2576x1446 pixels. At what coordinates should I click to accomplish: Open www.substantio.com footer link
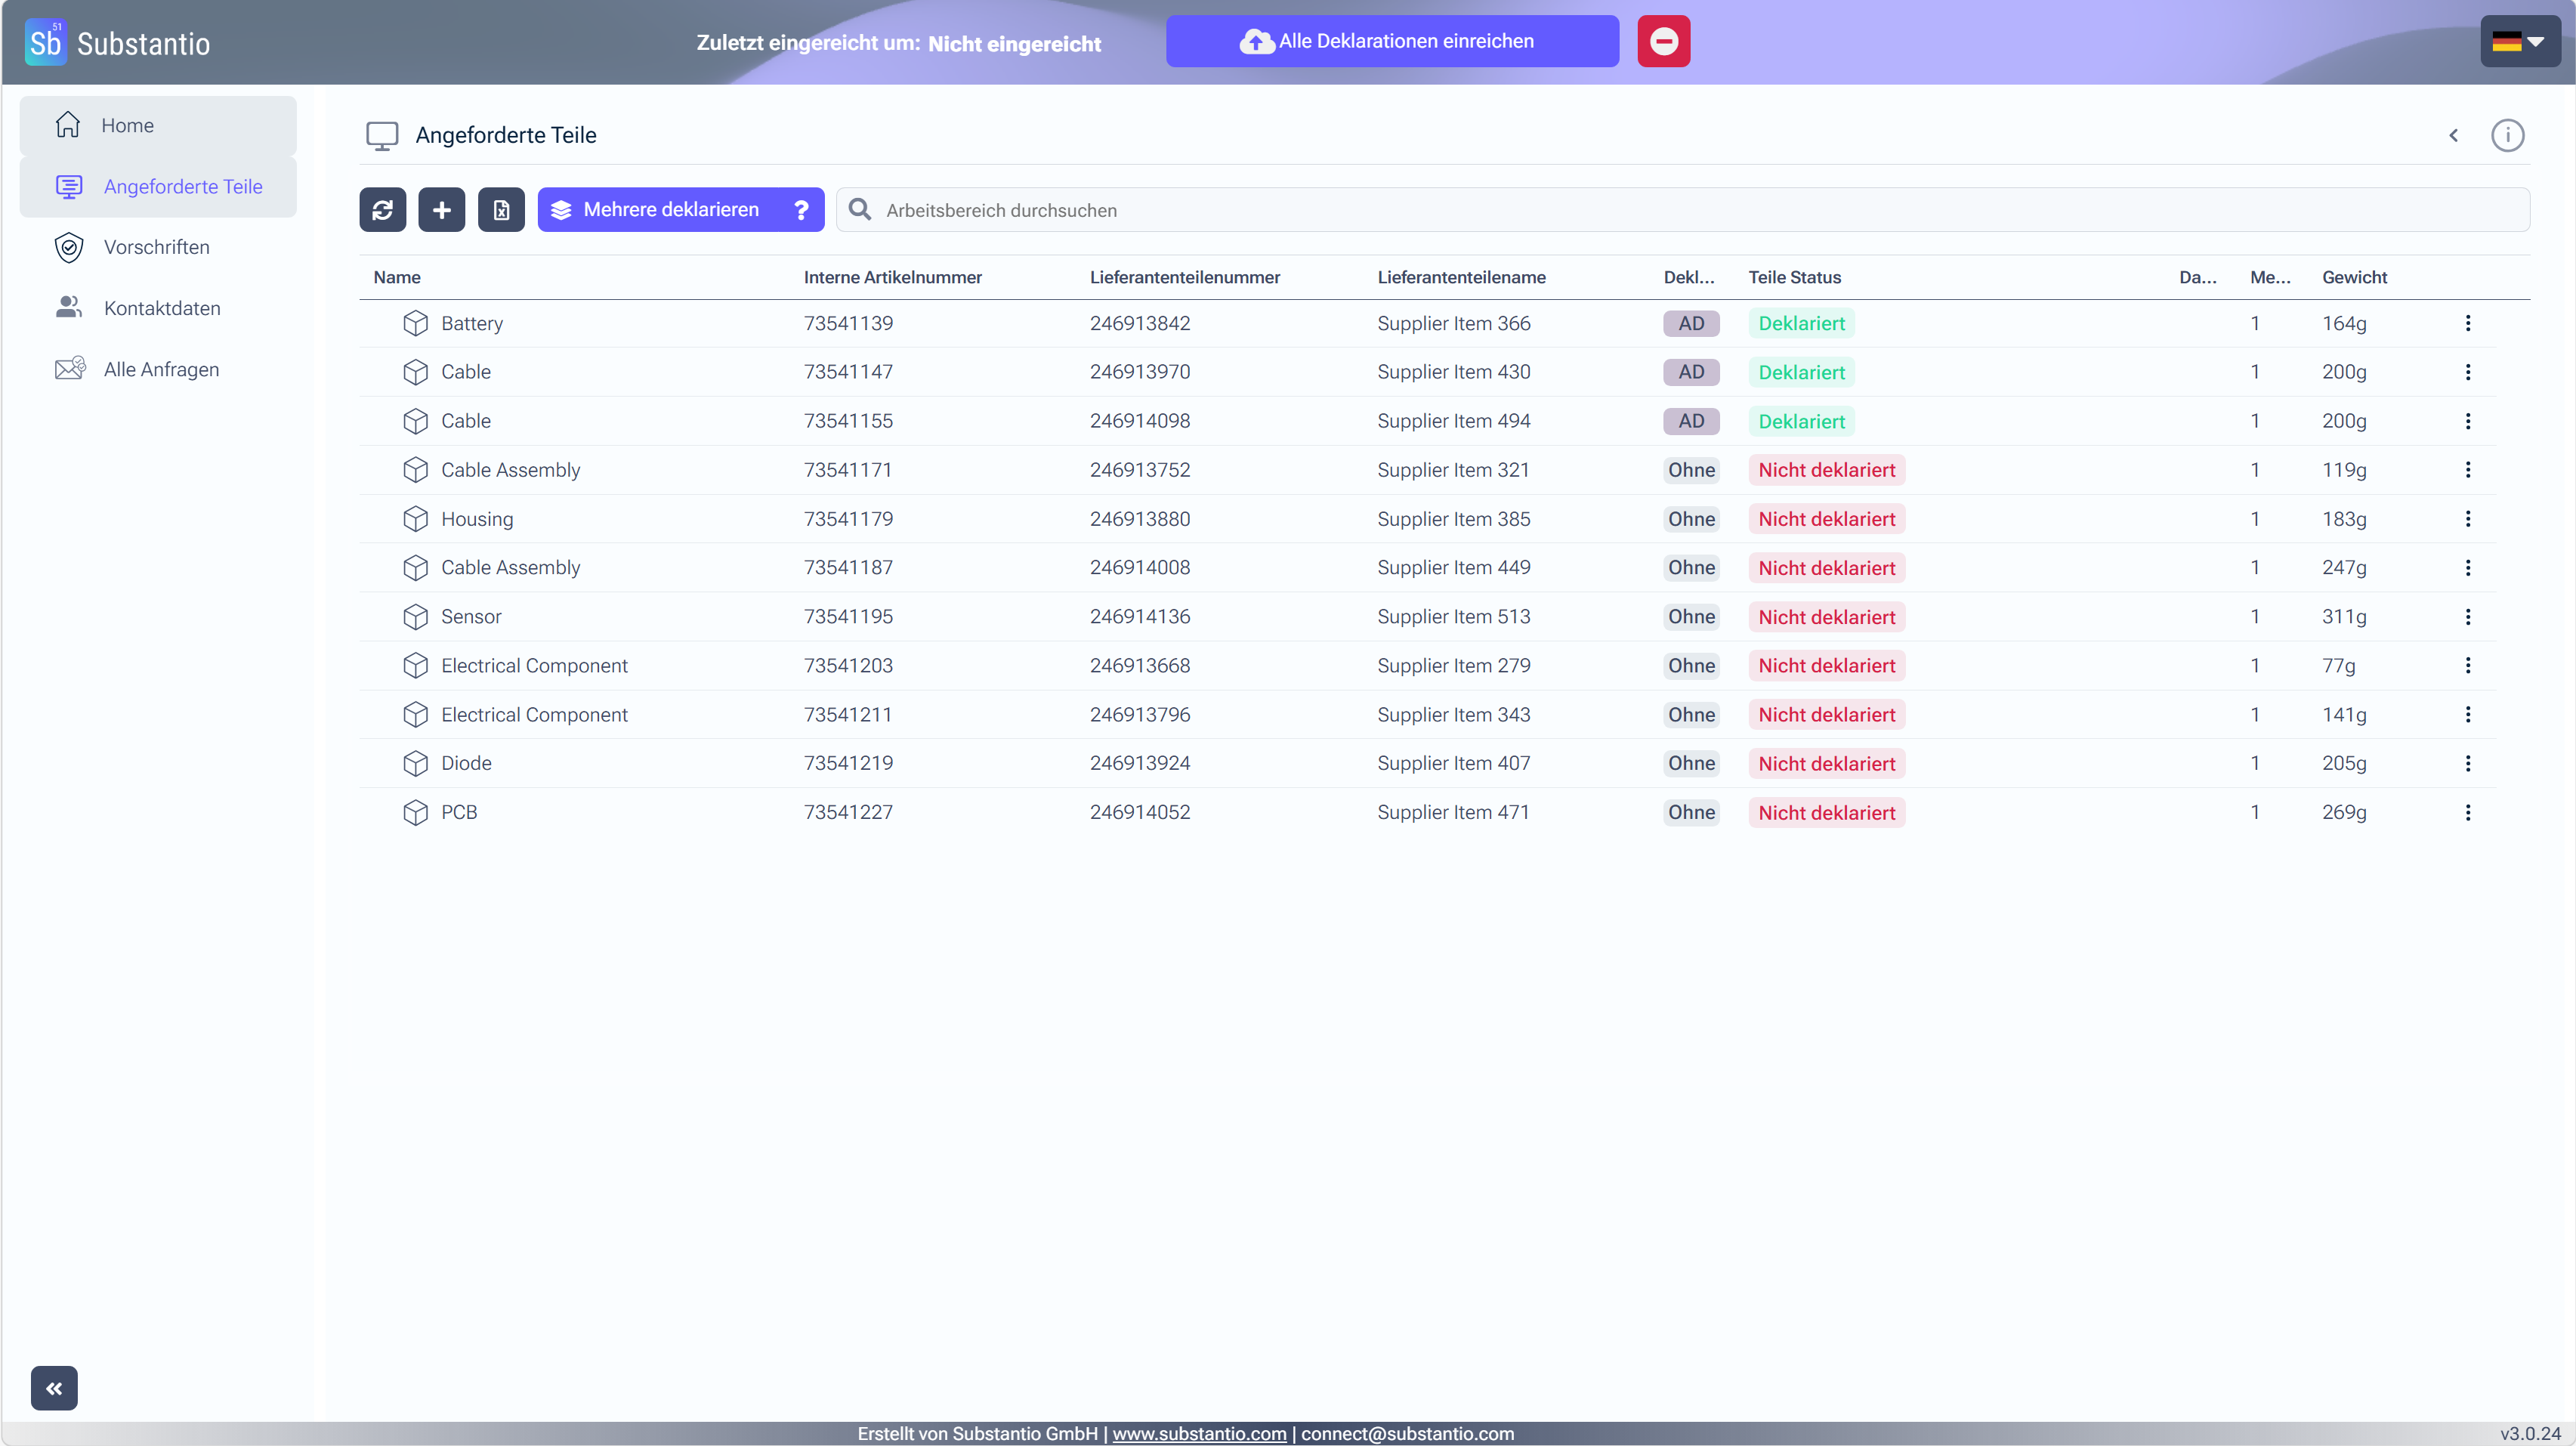[x=1199, y=1433]
